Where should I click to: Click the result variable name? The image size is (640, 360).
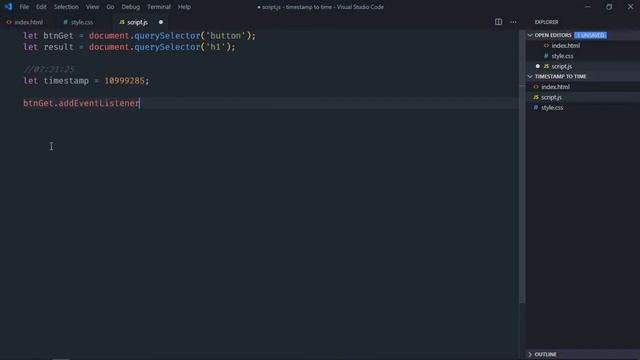pyautogui.click(x=58, y=47)
